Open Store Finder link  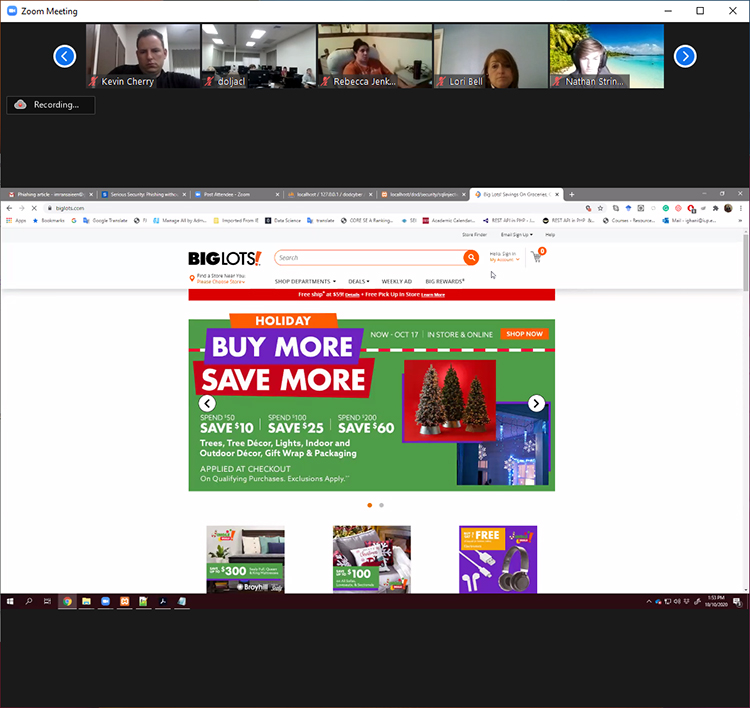474,235
